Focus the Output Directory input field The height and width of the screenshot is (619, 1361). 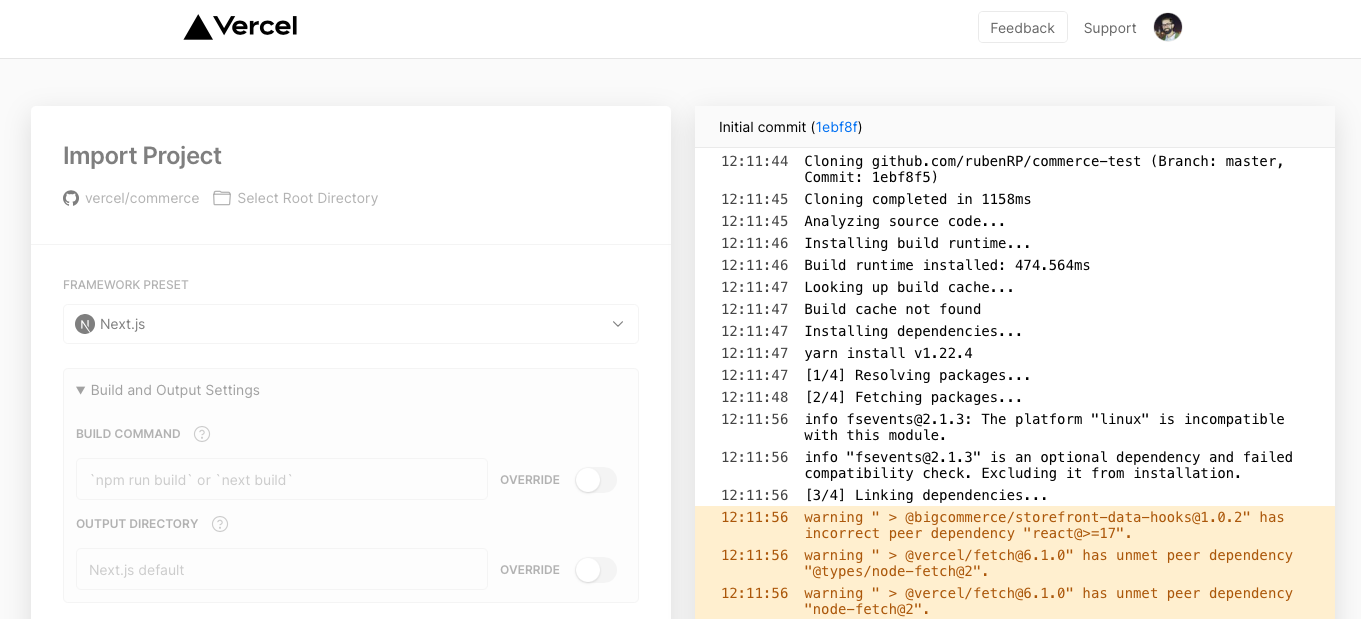click(x=282, y=570)
